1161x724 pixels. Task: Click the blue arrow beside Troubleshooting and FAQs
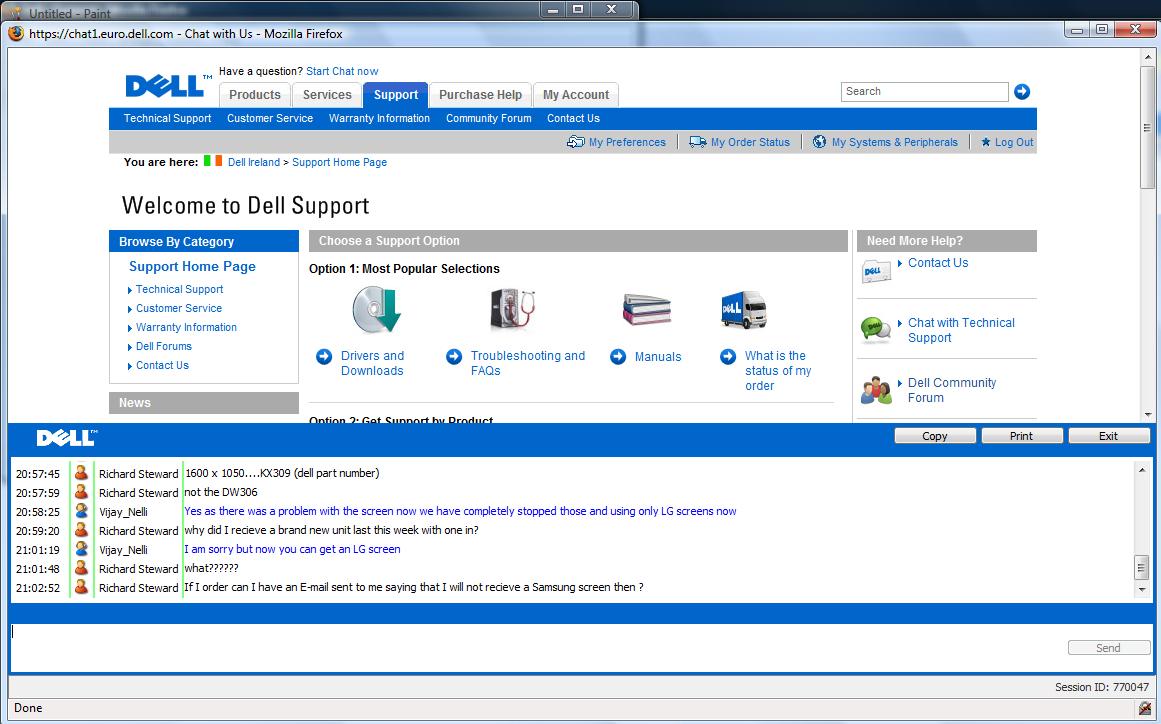pos(454,357)
